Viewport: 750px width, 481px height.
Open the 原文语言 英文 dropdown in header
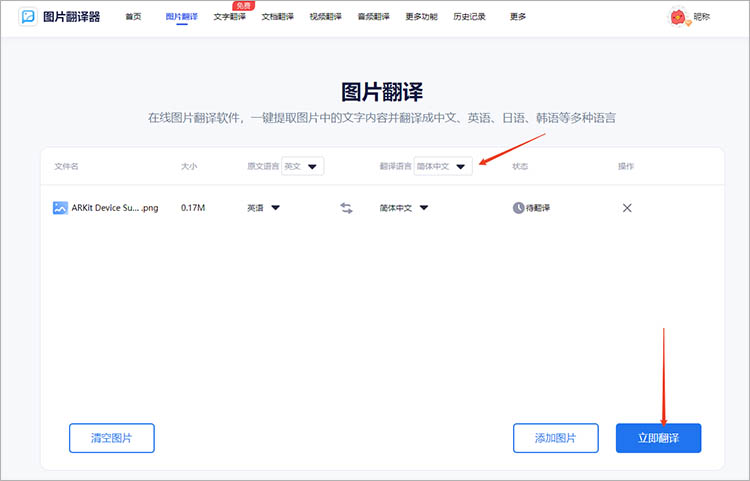point(302,166)
